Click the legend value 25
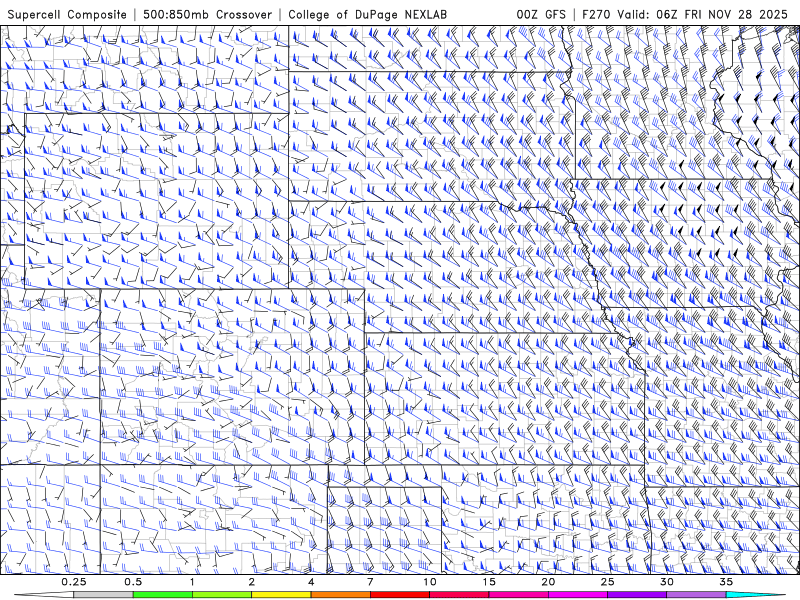800x600 pixels. tap(607, 582)
